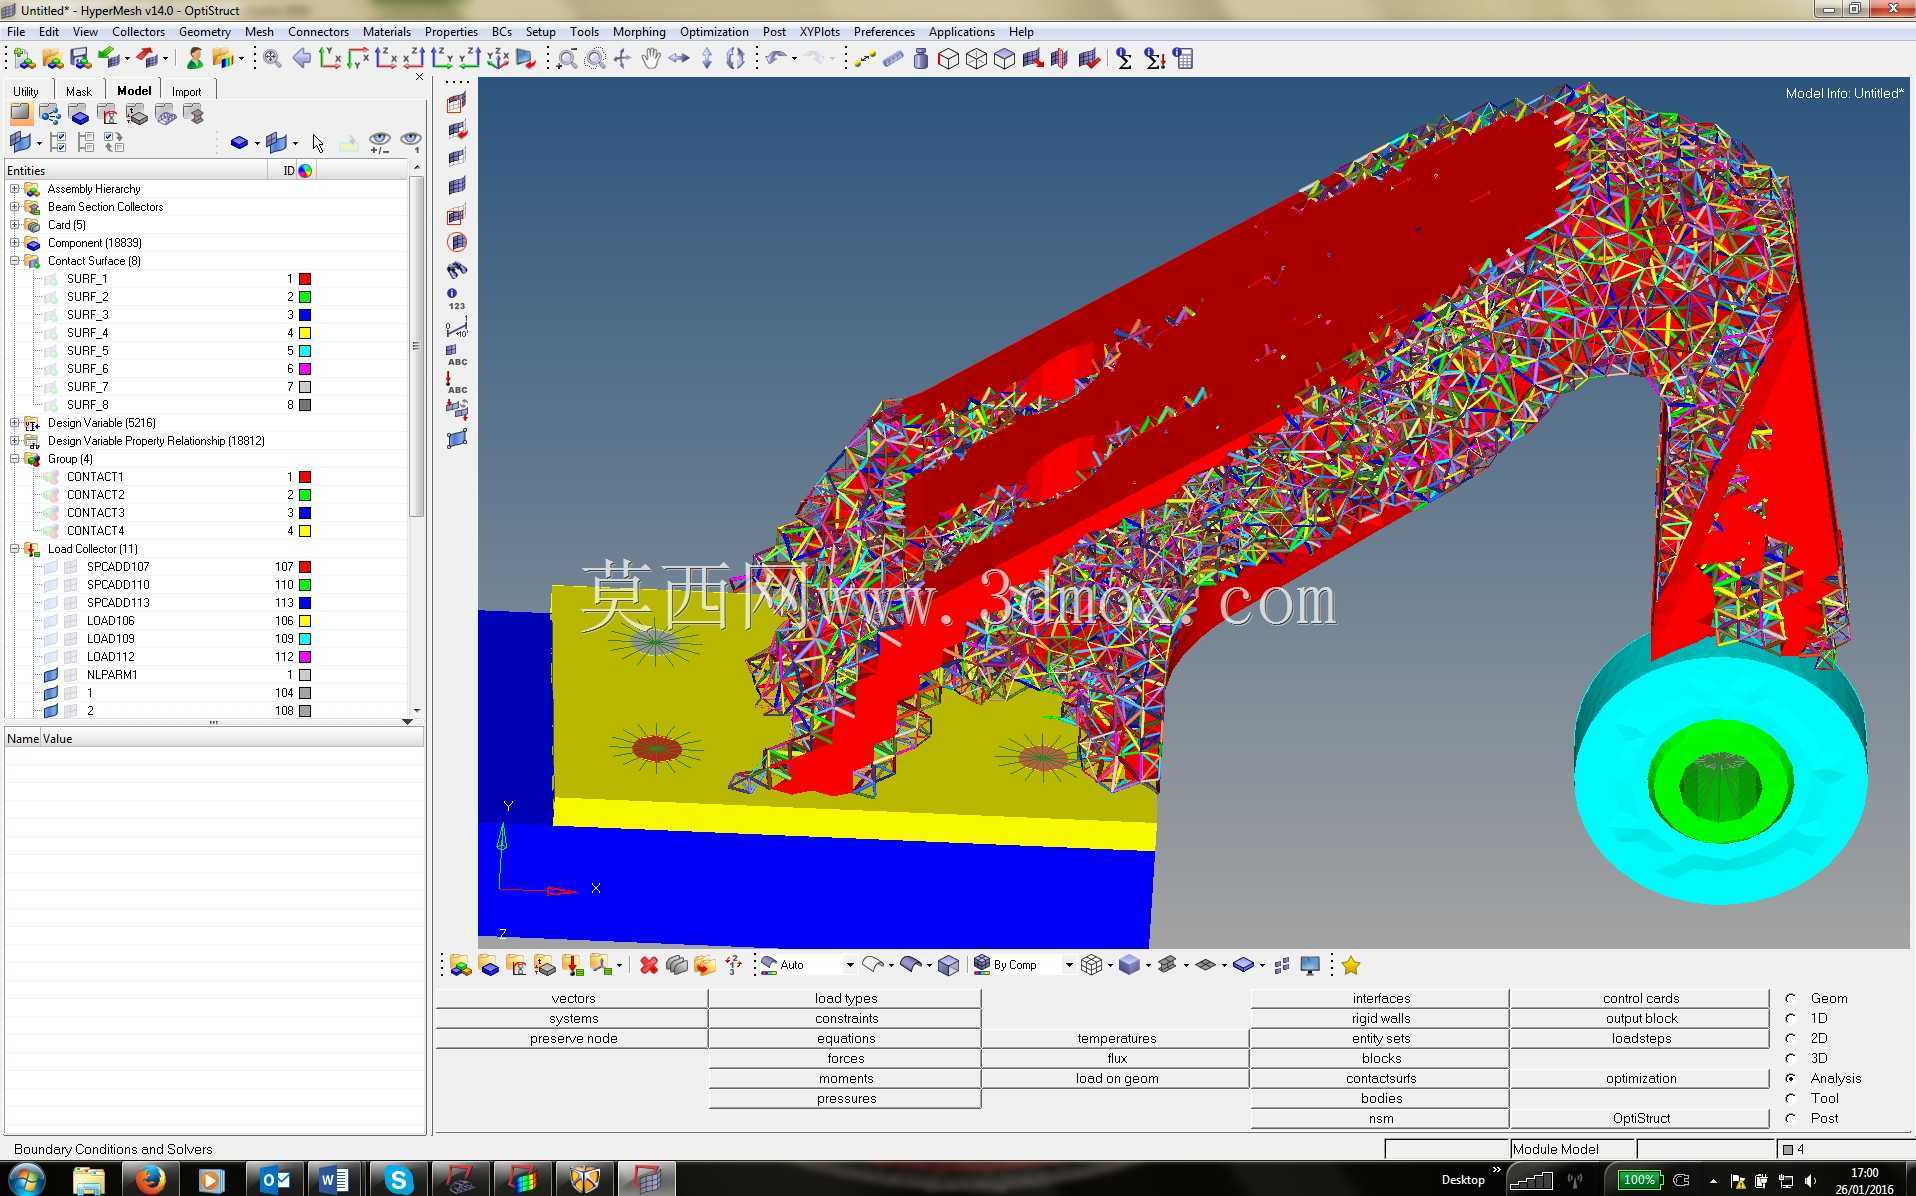The height and width of the screenshot is (1196, 1916).
Task: Expand the Card (5) tree node
Action: pyautogui.click(x=15, y=225)
